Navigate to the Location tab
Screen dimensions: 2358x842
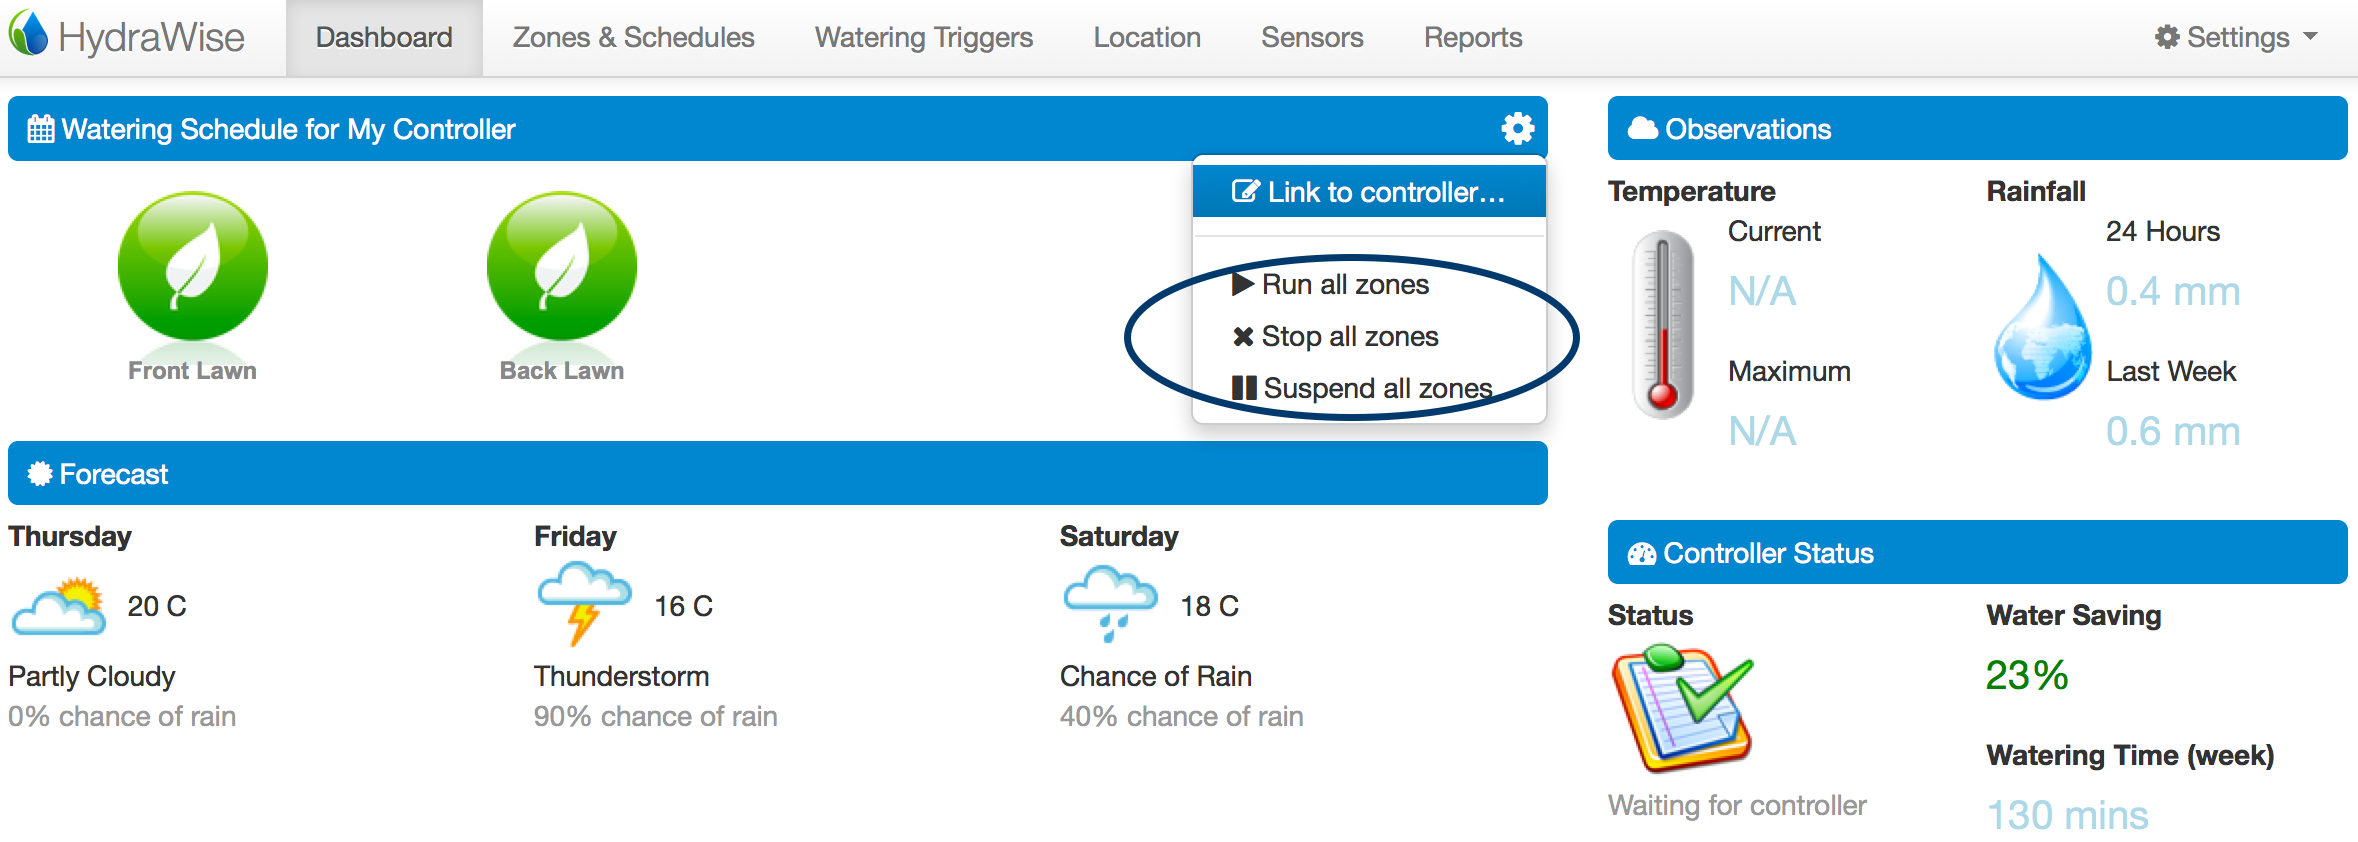point(1147,37)
